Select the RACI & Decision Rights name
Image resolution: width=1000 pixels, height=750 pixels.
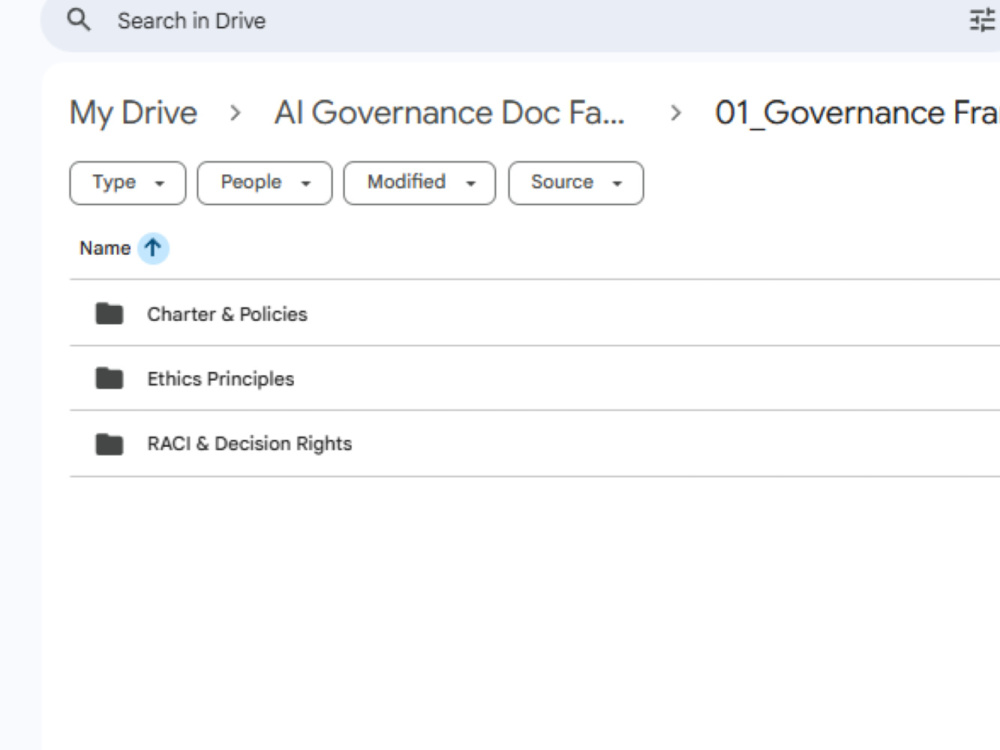pos(249,444)
